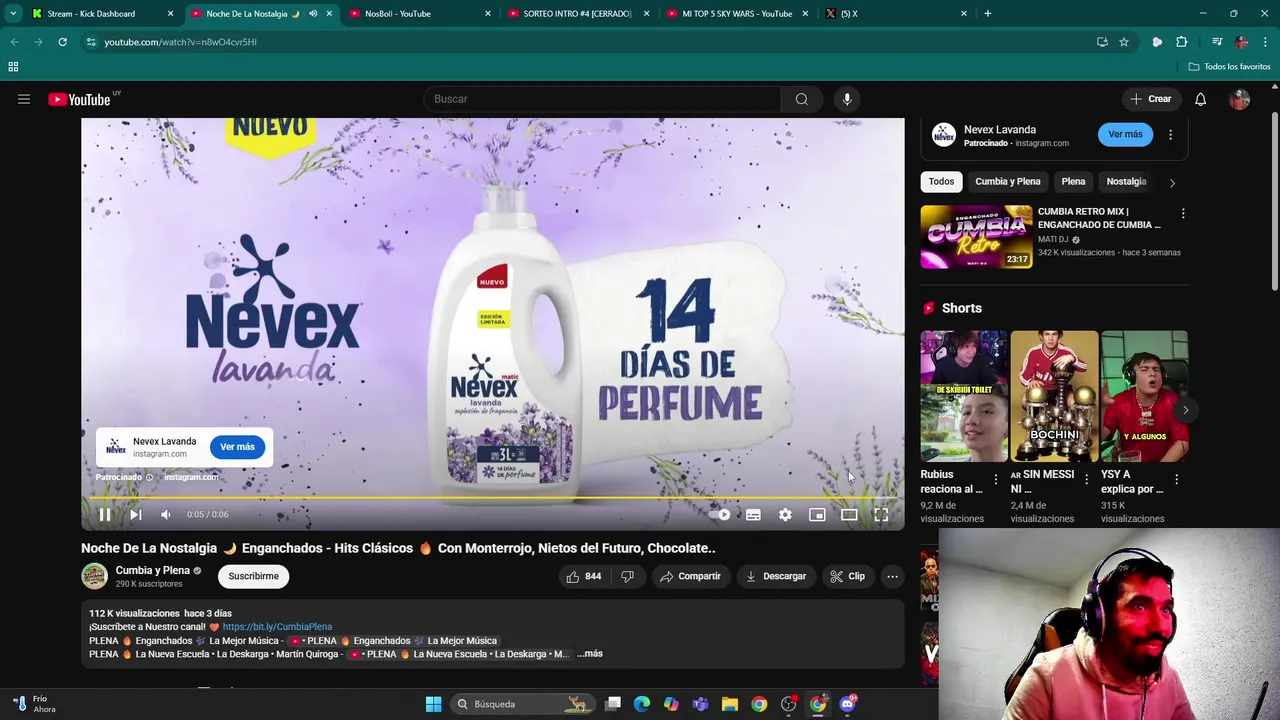This screenshot has width=1280, height=720.
Task: Click the video progress bar
Action: (493, 497)
